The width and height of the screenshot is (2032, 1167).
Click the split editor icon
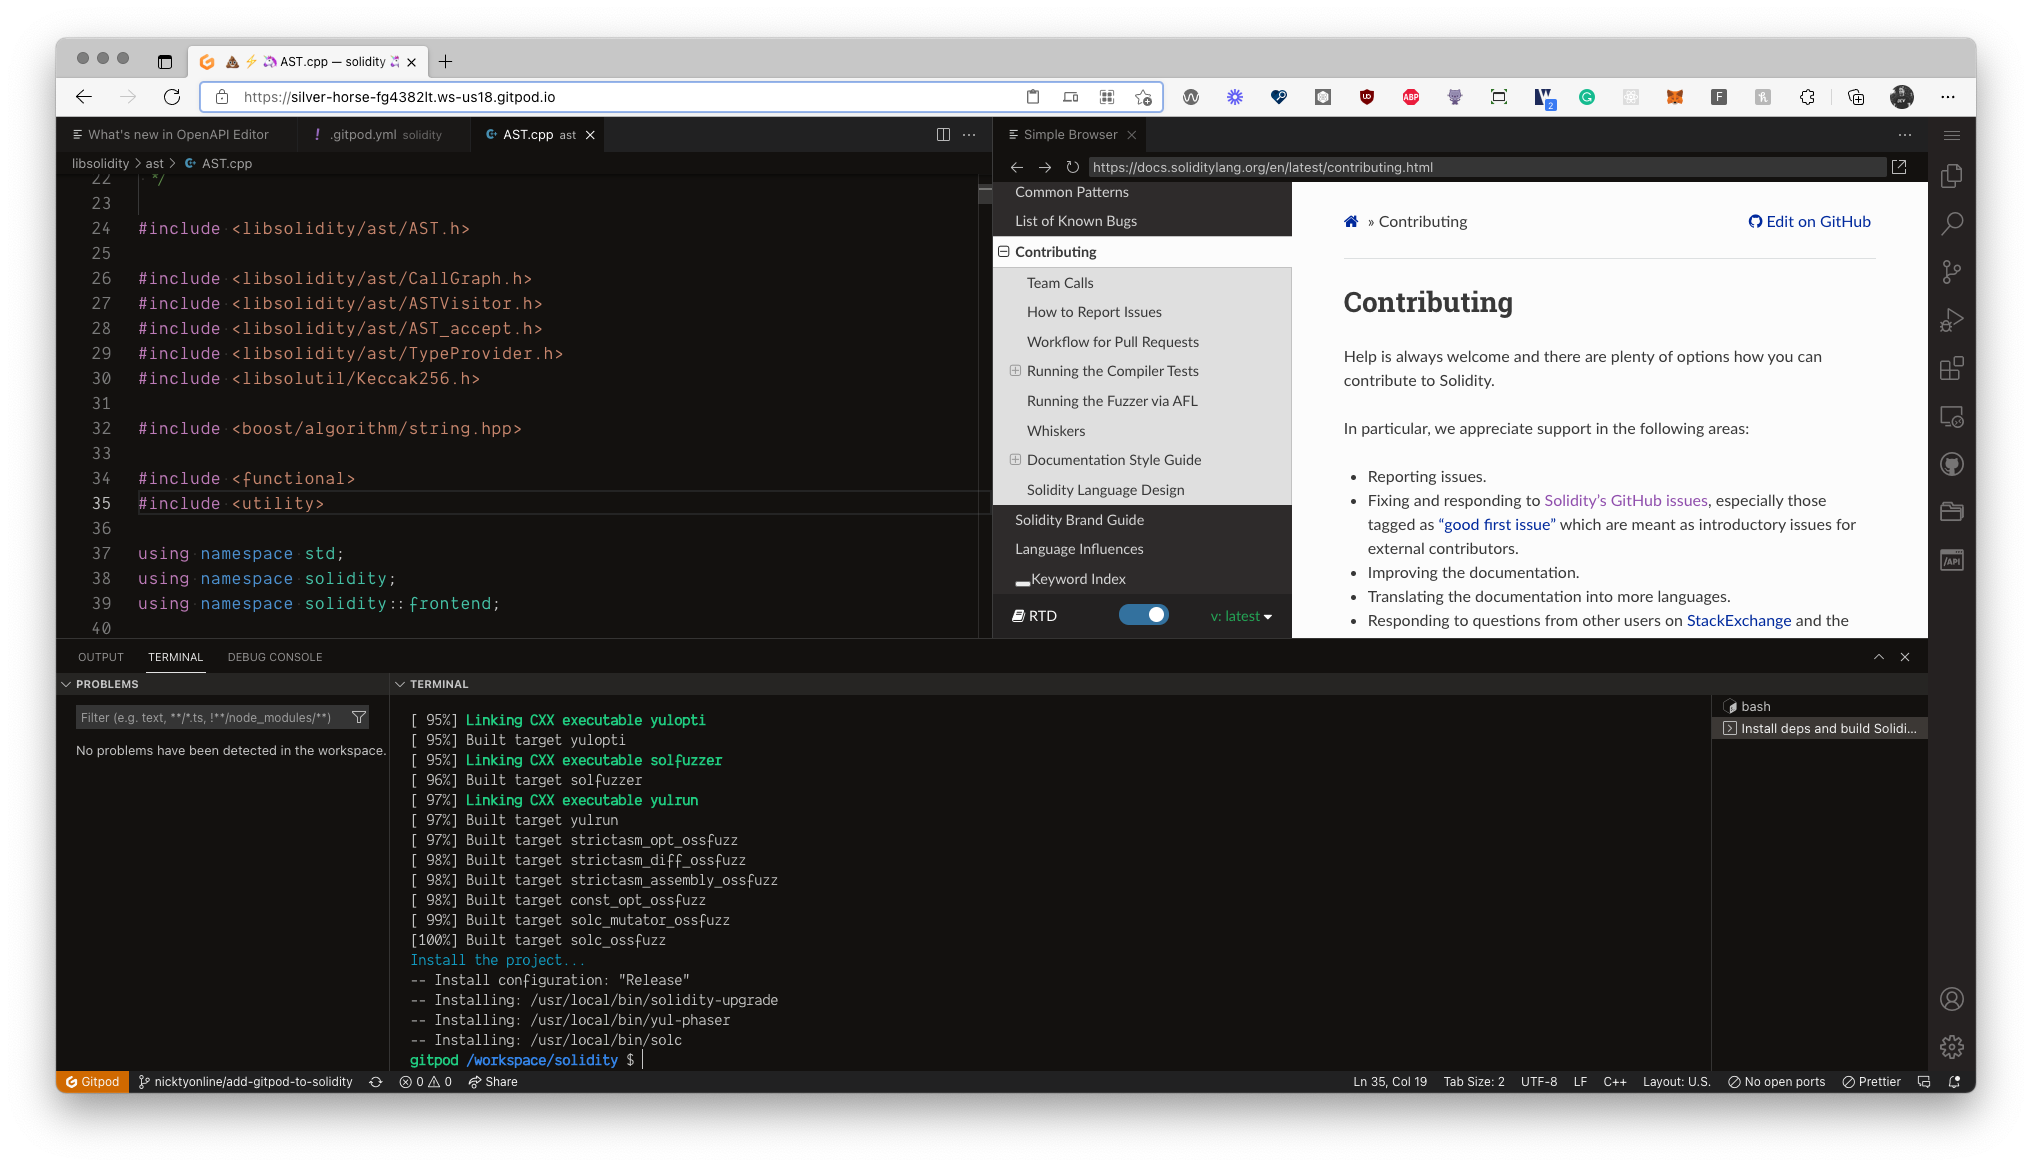point(942,134)
